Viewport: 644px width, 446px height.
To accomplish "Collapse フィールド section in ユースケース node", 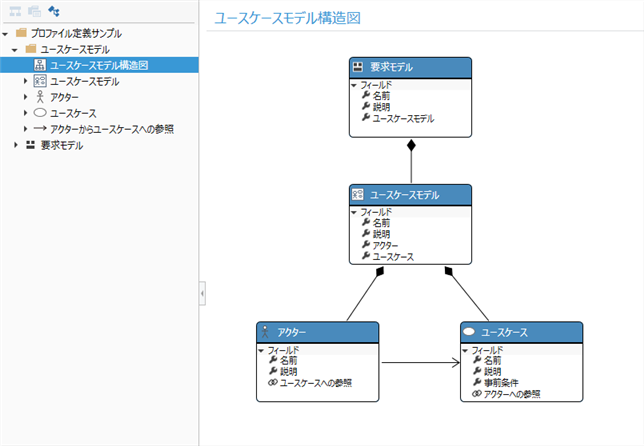I will tap(466, 350).
